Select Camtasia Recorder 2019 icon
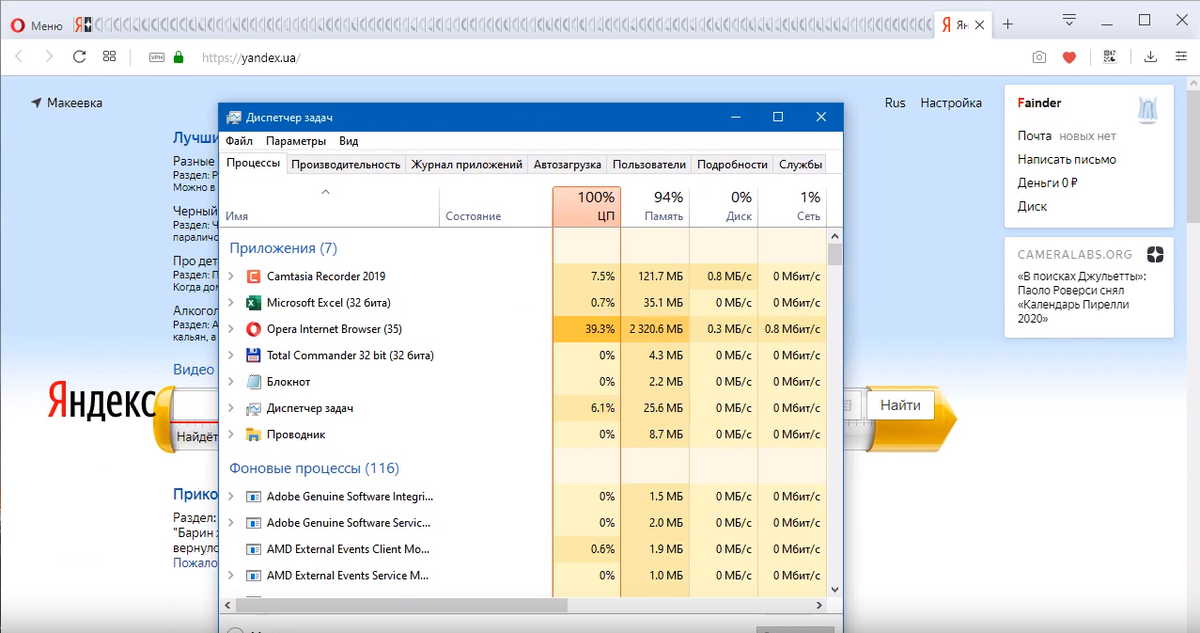The image size is (1200, 633). 253,276
